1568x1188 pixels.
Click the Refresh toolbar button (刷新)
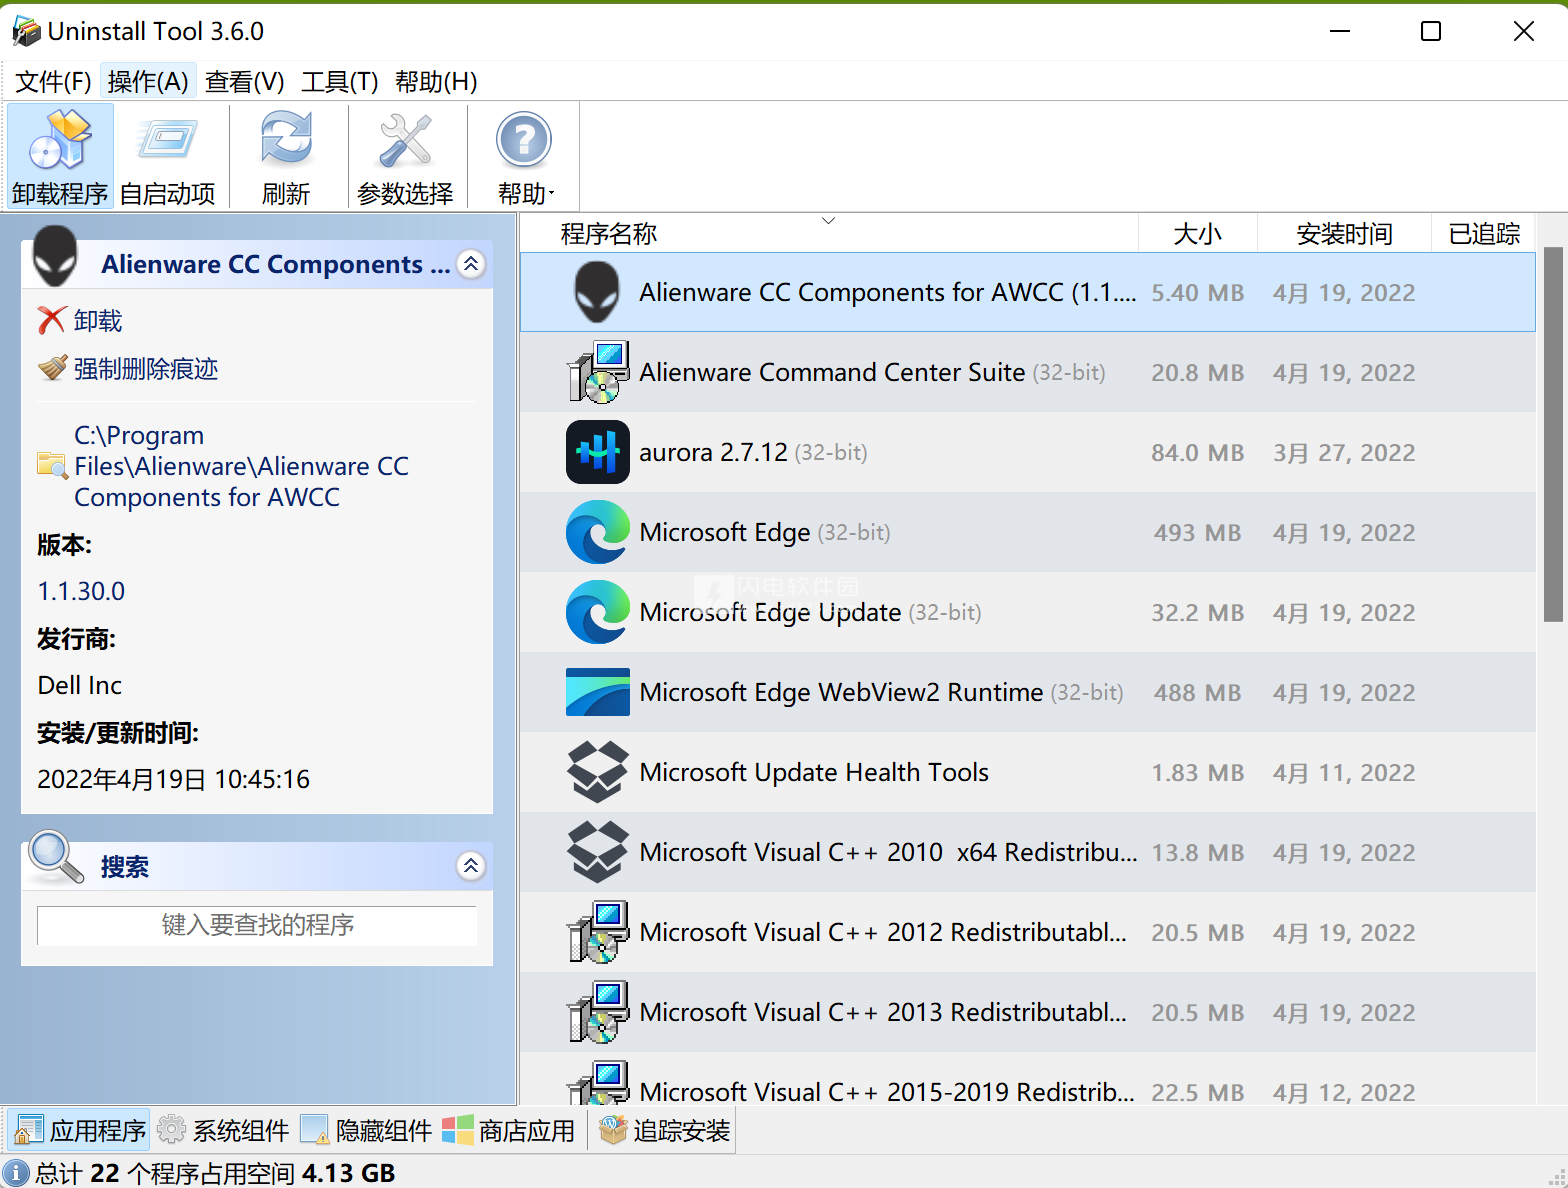pyautogui.click(x=286, y=156)
